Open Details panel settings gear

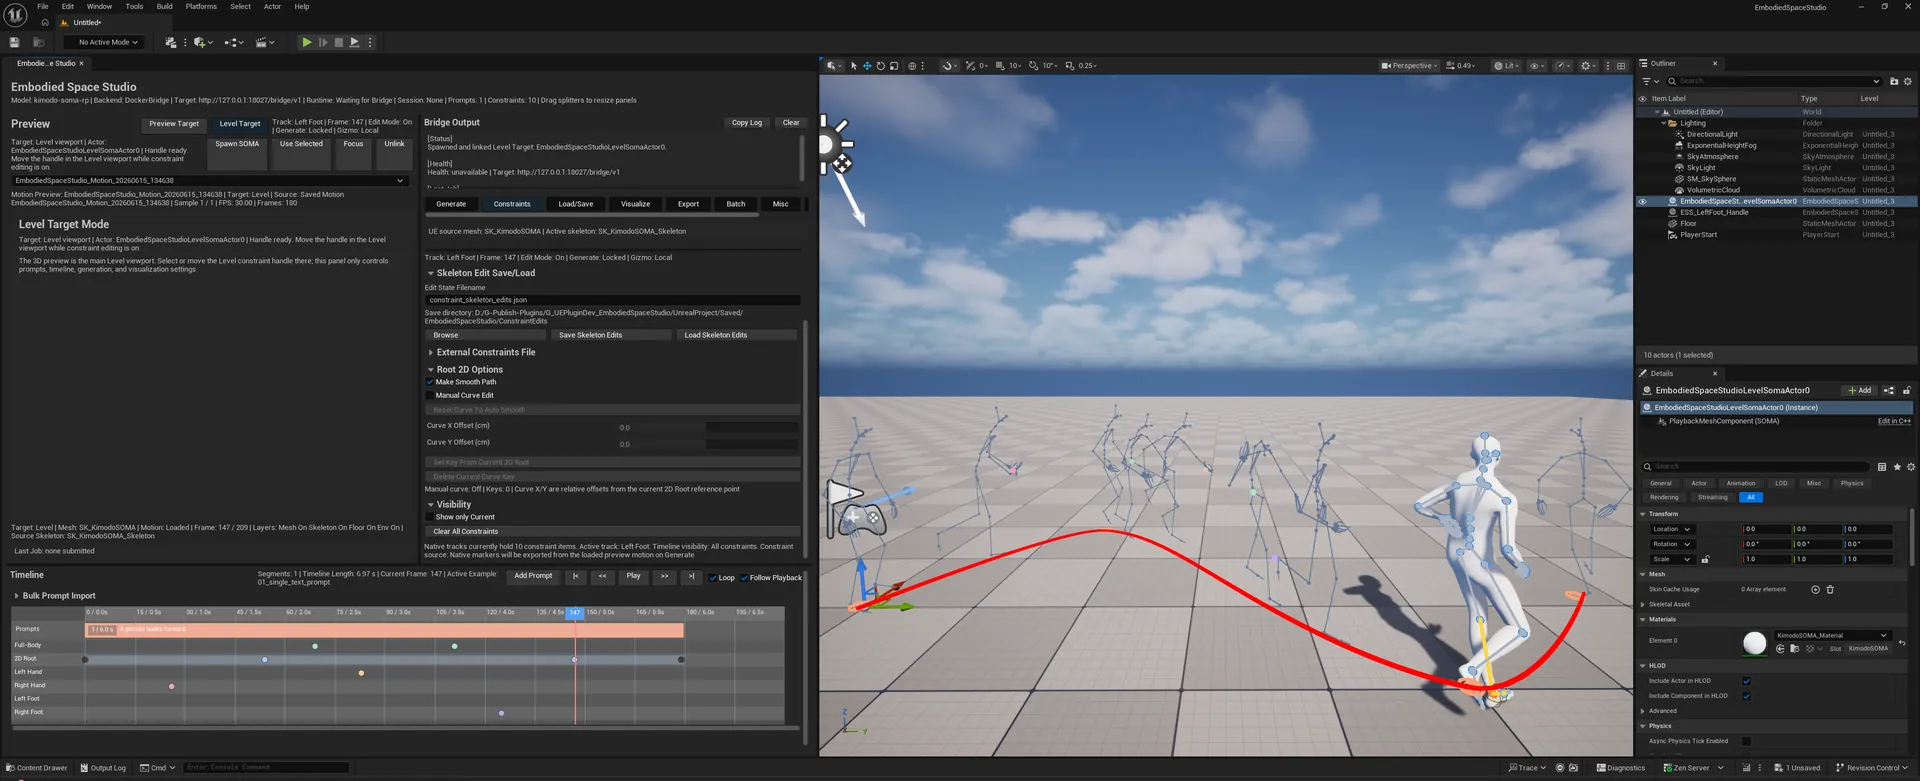tap(1911, 467)
